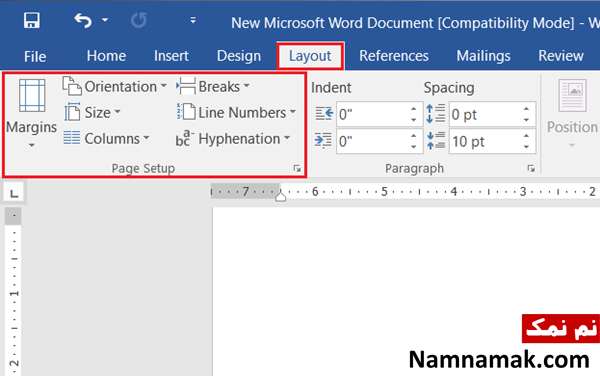Screen dimensions: 600x376
Task: Open the Paragraph dialog launcher
Action: coord(531,168)
